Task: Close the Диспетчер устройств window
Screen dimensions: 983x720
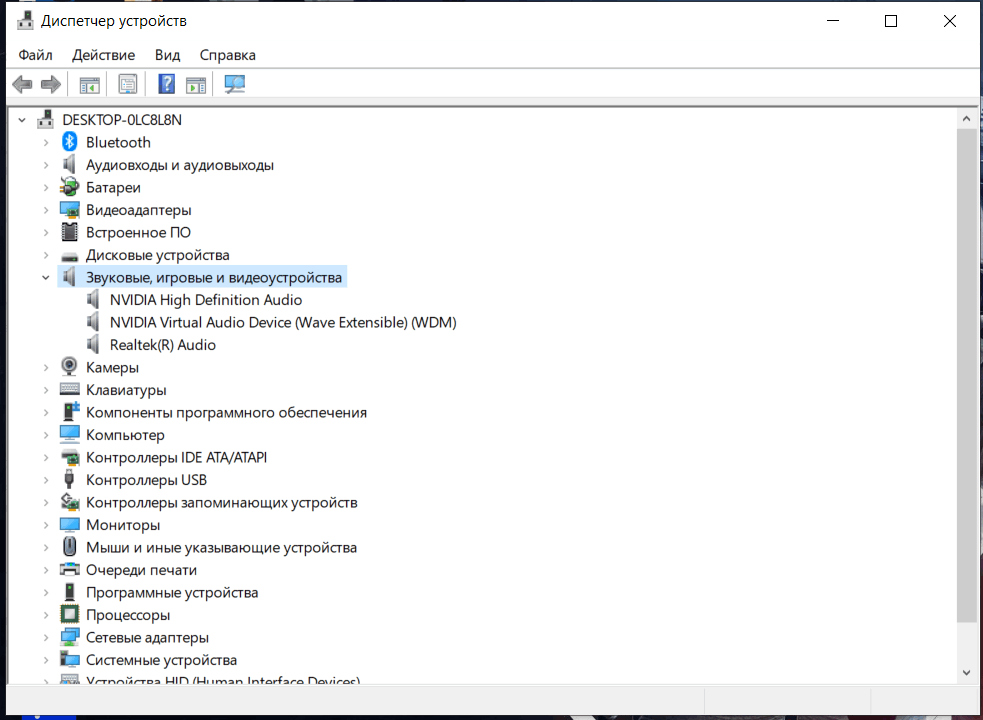Action: (949, 21)
